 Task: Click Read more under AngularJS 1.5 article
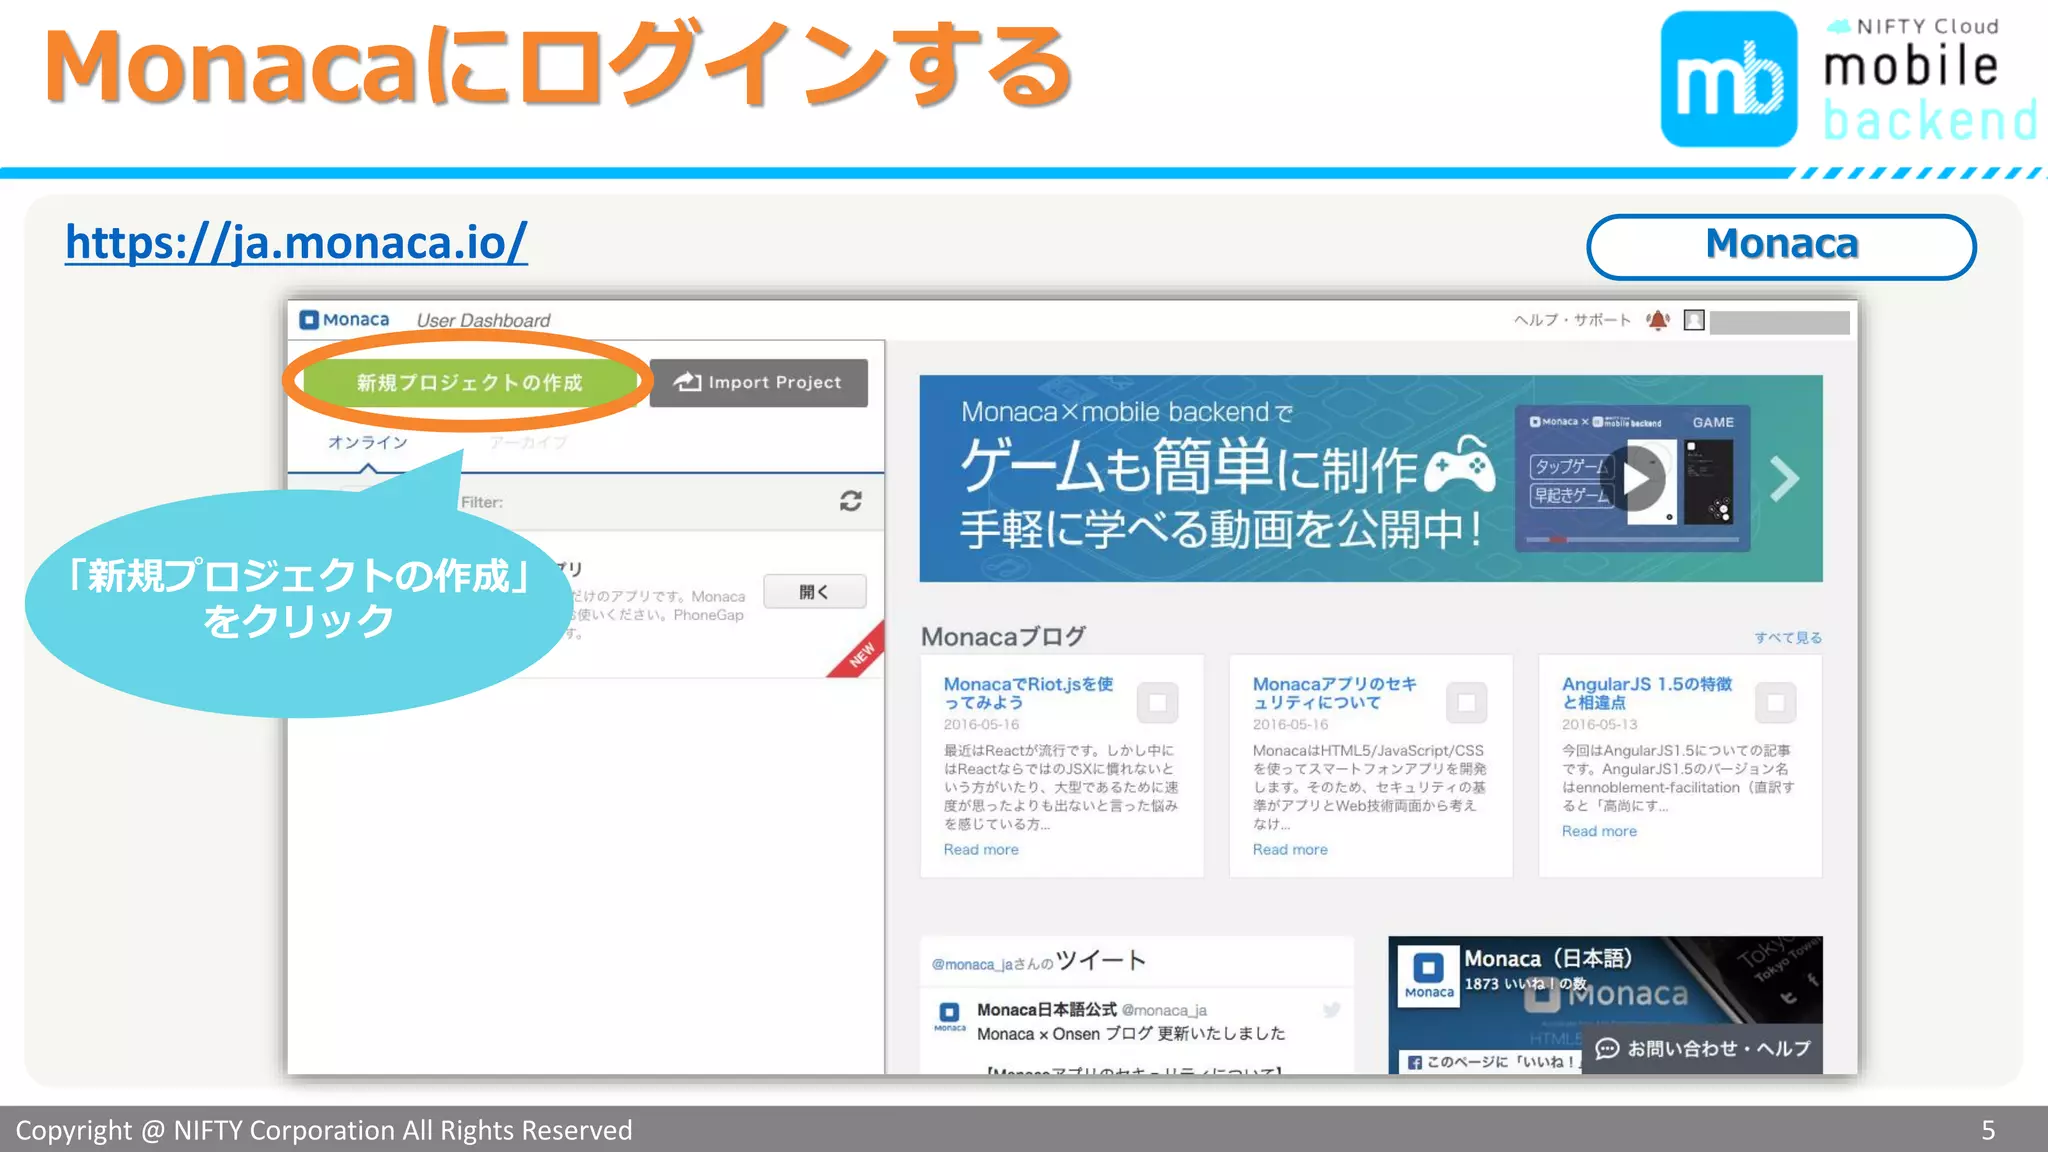point(1599,831)
